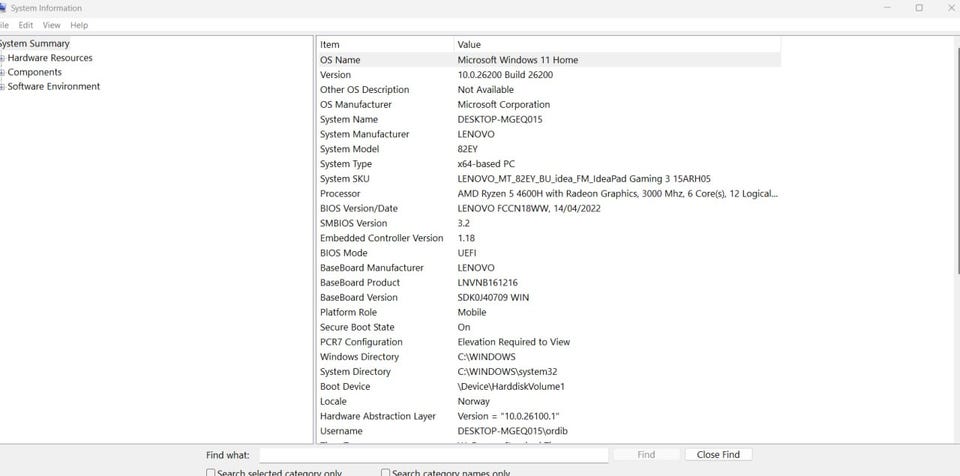Viewport: 960px width, 476px height.
Task: Minimize the System Information window
Action: click(x=887, y=8)
